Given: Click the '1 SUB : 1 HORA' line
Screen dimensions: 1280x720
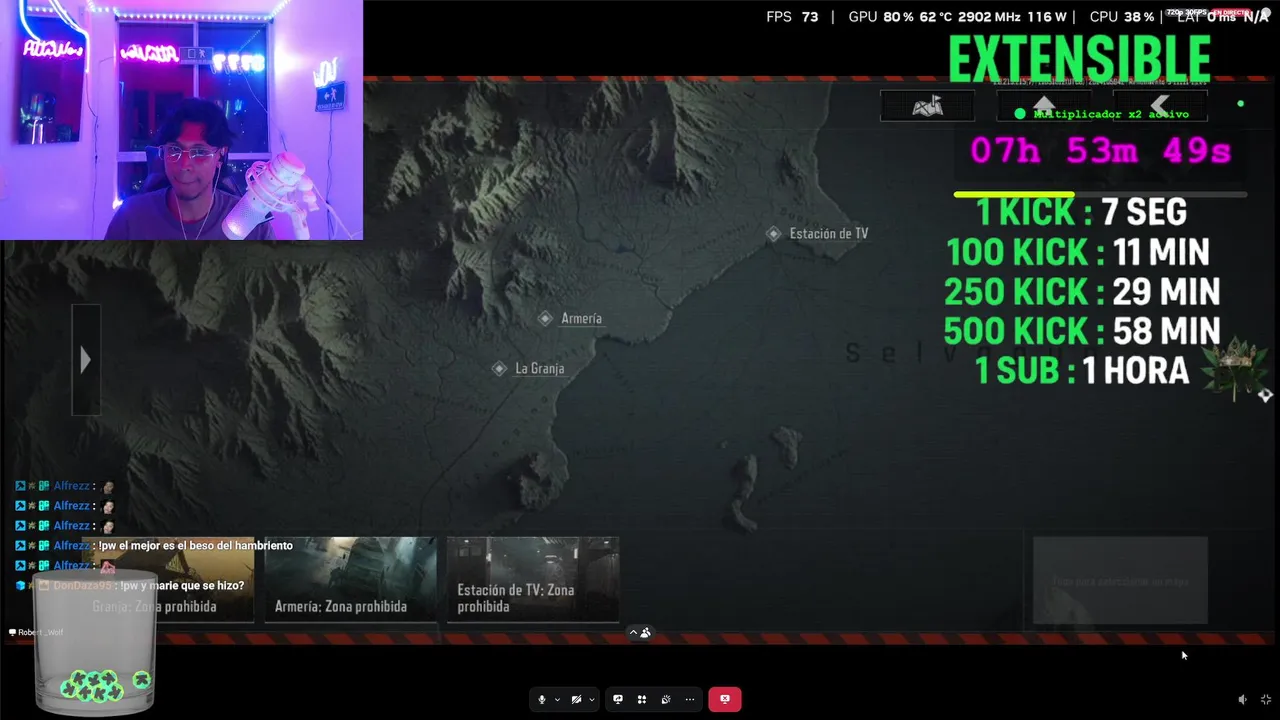Looking at the screenshot, I should pyautogui.click(x=1081, y=371).
